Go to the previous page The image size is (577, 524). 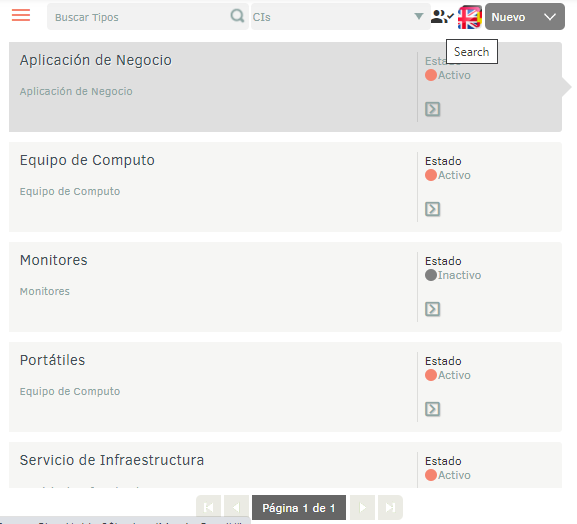click(x=236, y=507)
